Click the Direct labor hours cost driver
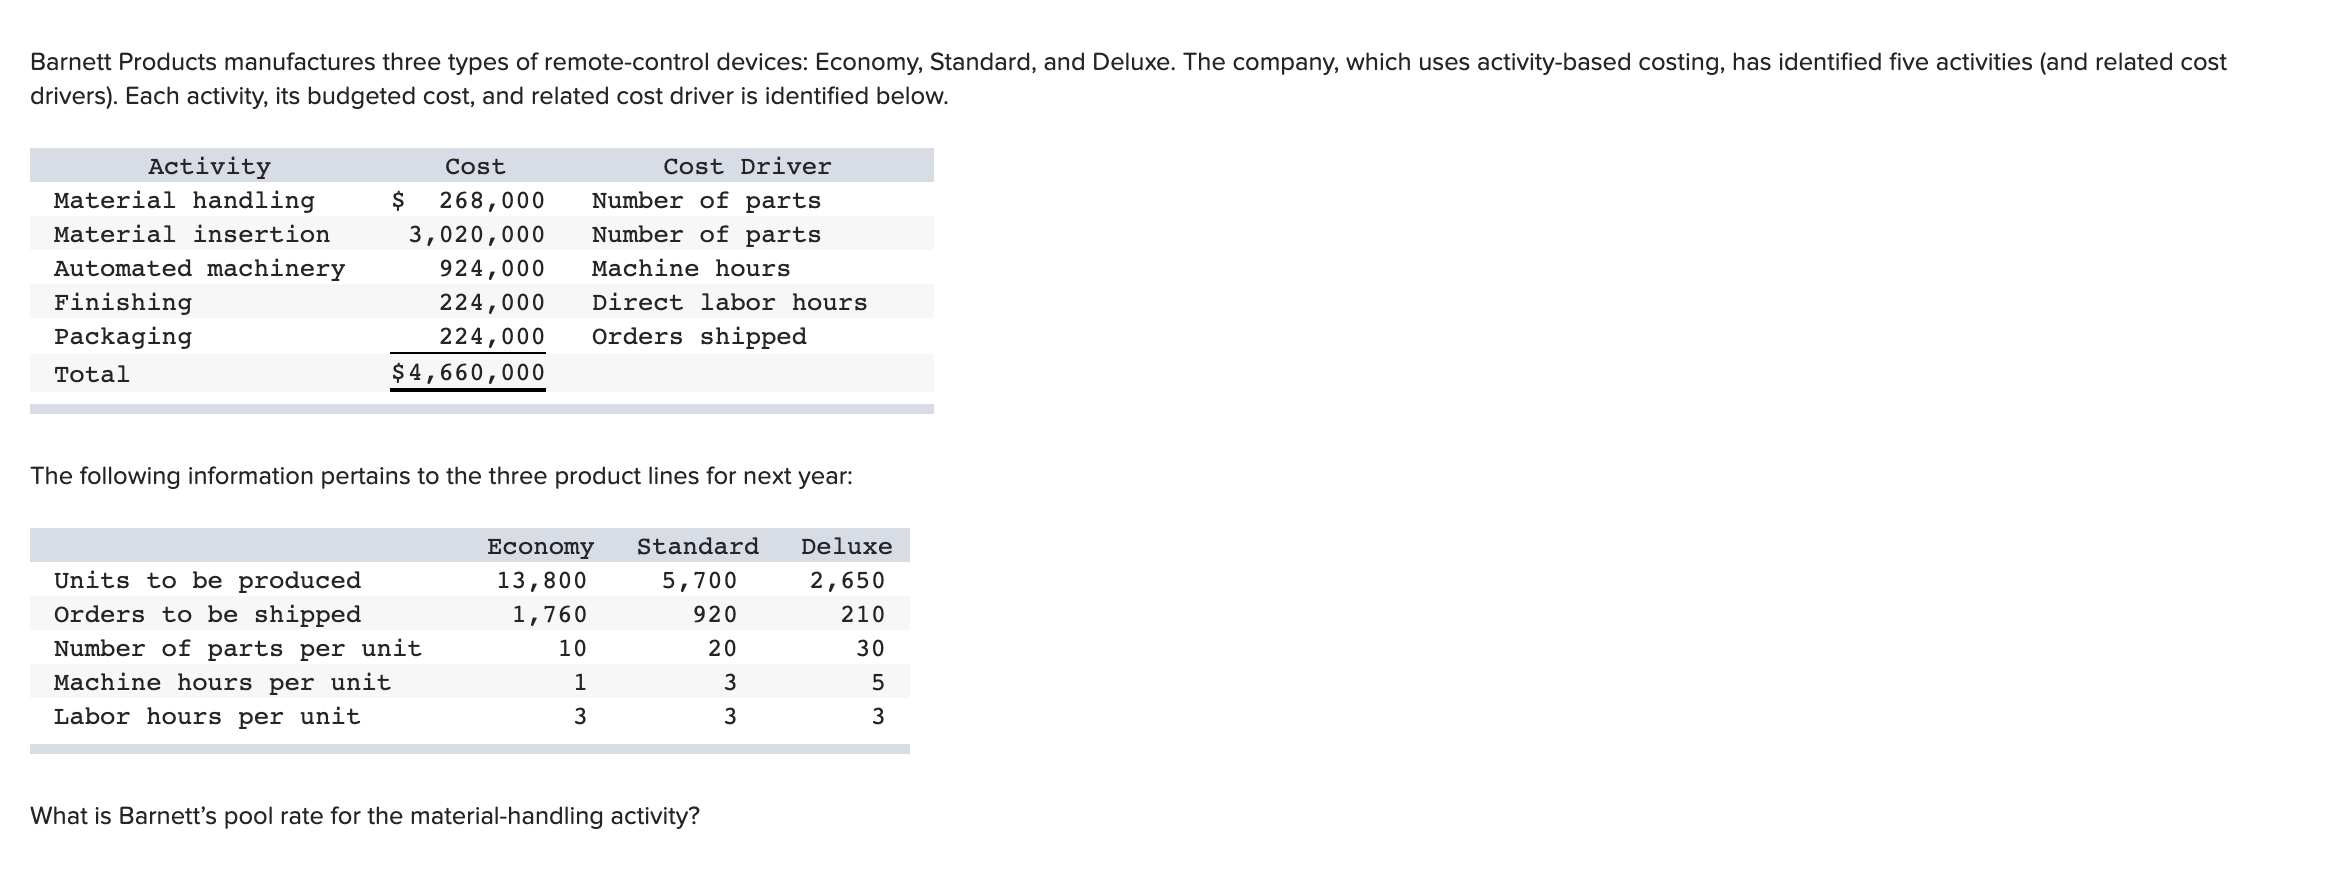The image size is (2352, 870). [729, 302]
